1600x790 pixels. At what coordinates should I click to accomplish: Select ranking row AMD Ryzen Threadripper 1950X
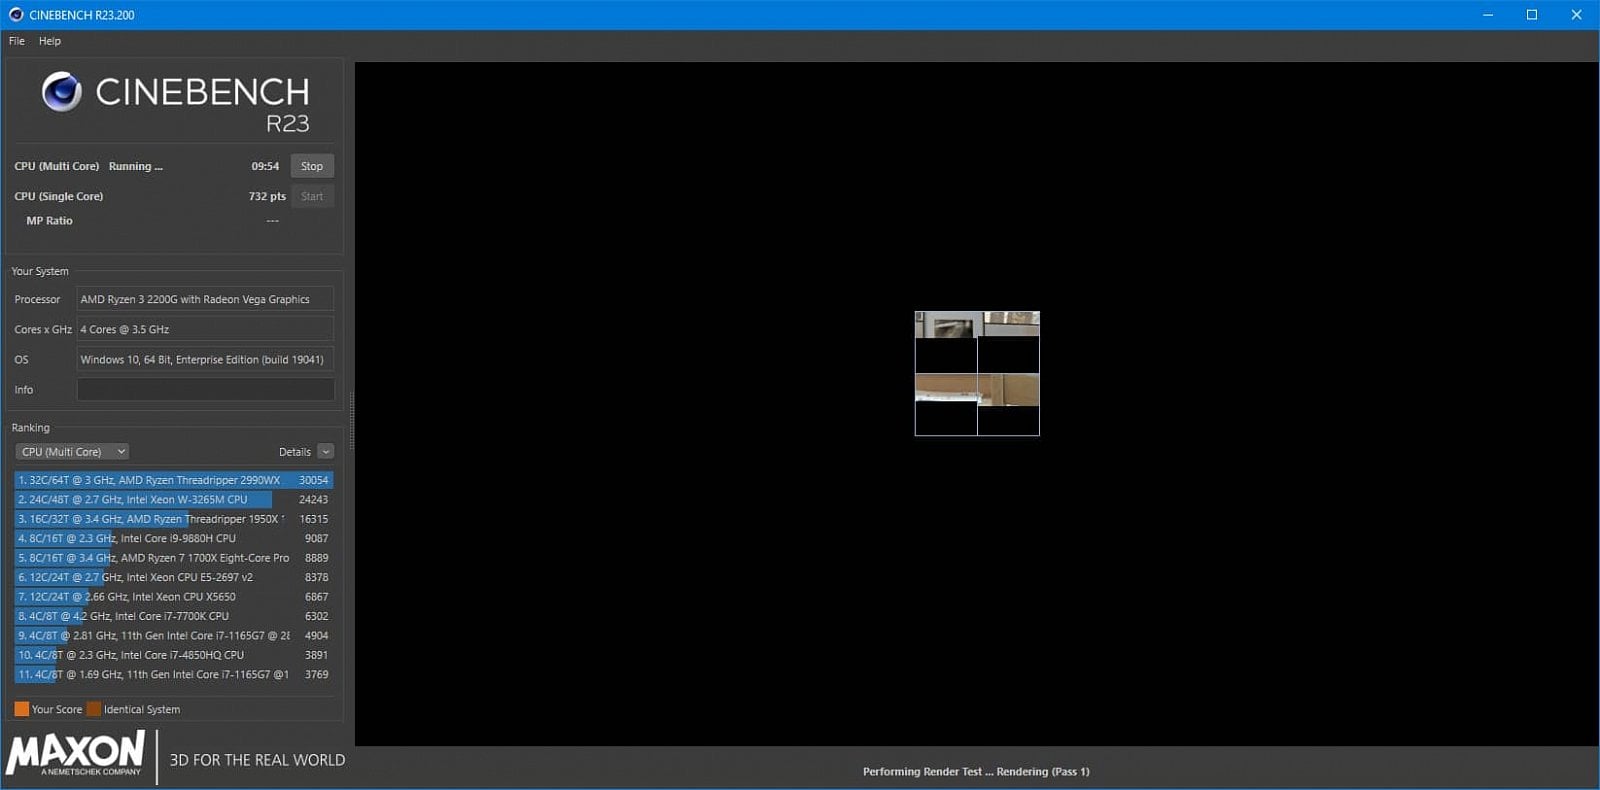(173, 519)
